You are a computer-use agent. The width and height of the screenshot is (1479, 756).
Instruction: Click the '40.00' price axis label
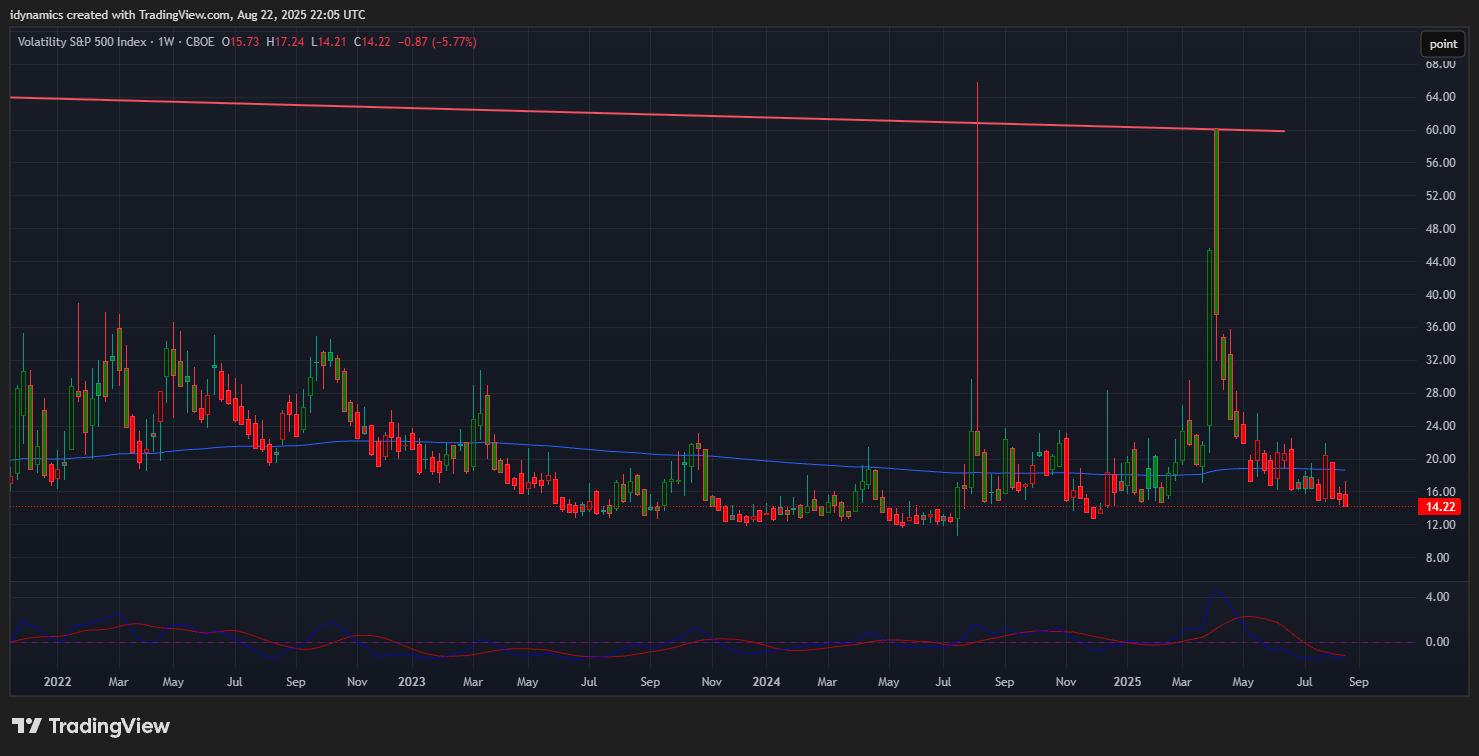[1439, 295]
